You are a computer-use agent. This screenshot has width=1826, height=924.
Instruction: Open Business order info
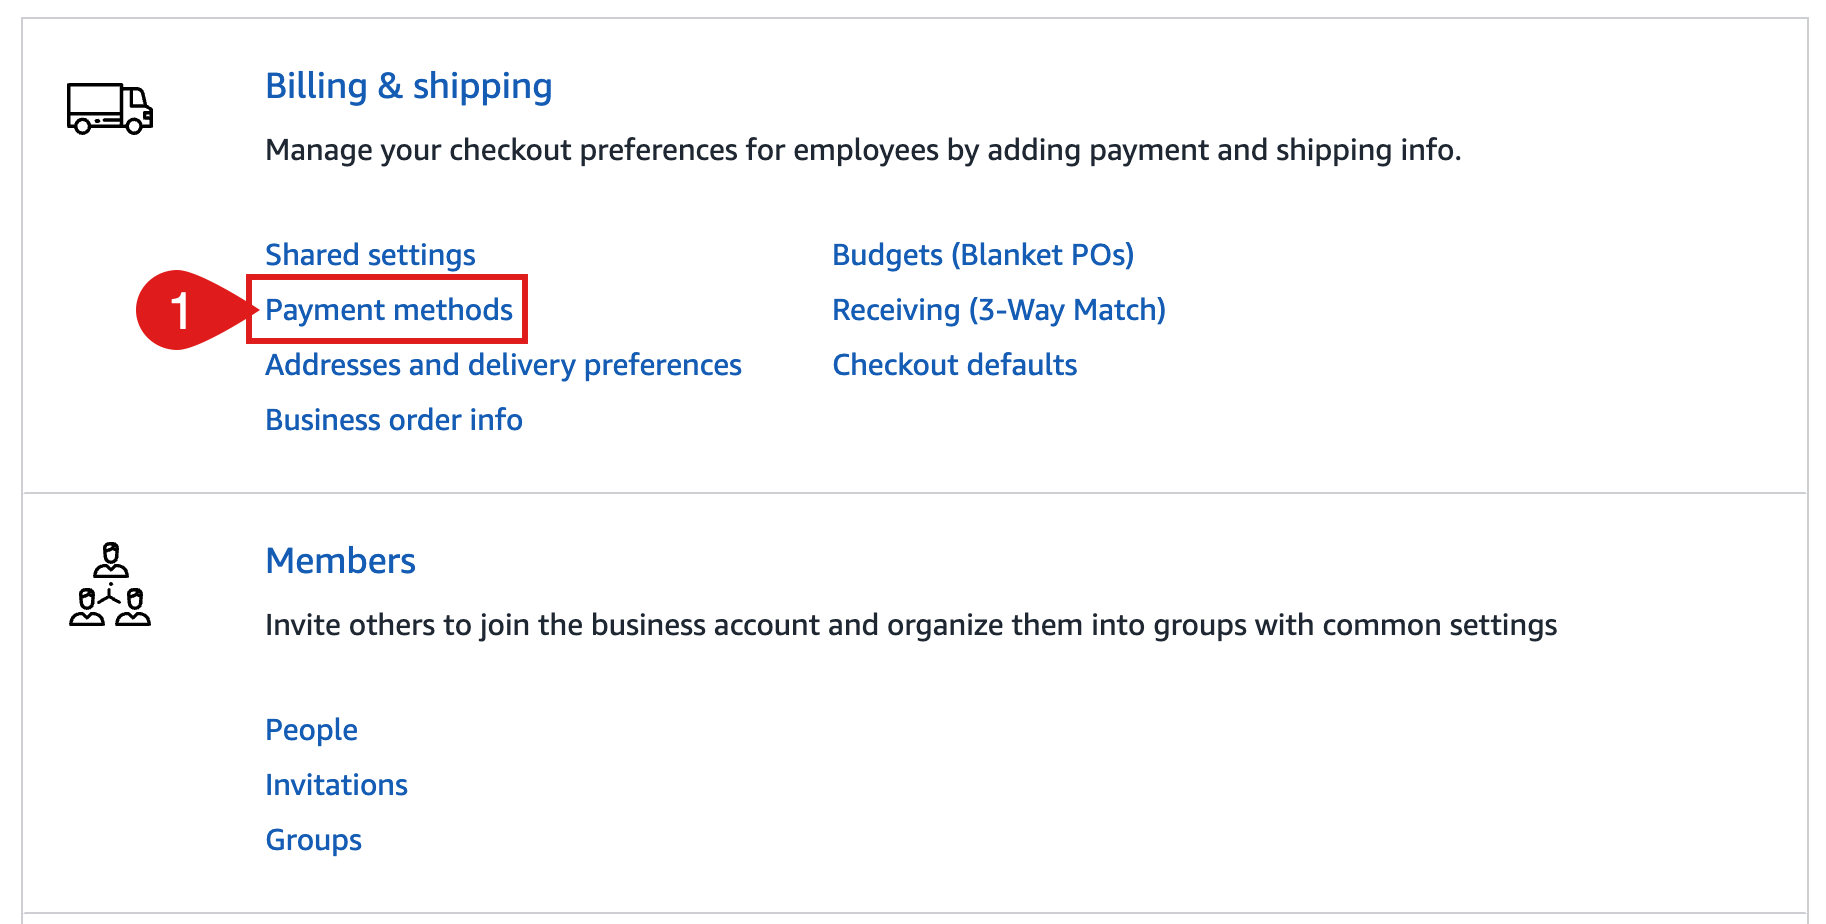[394, 420]
